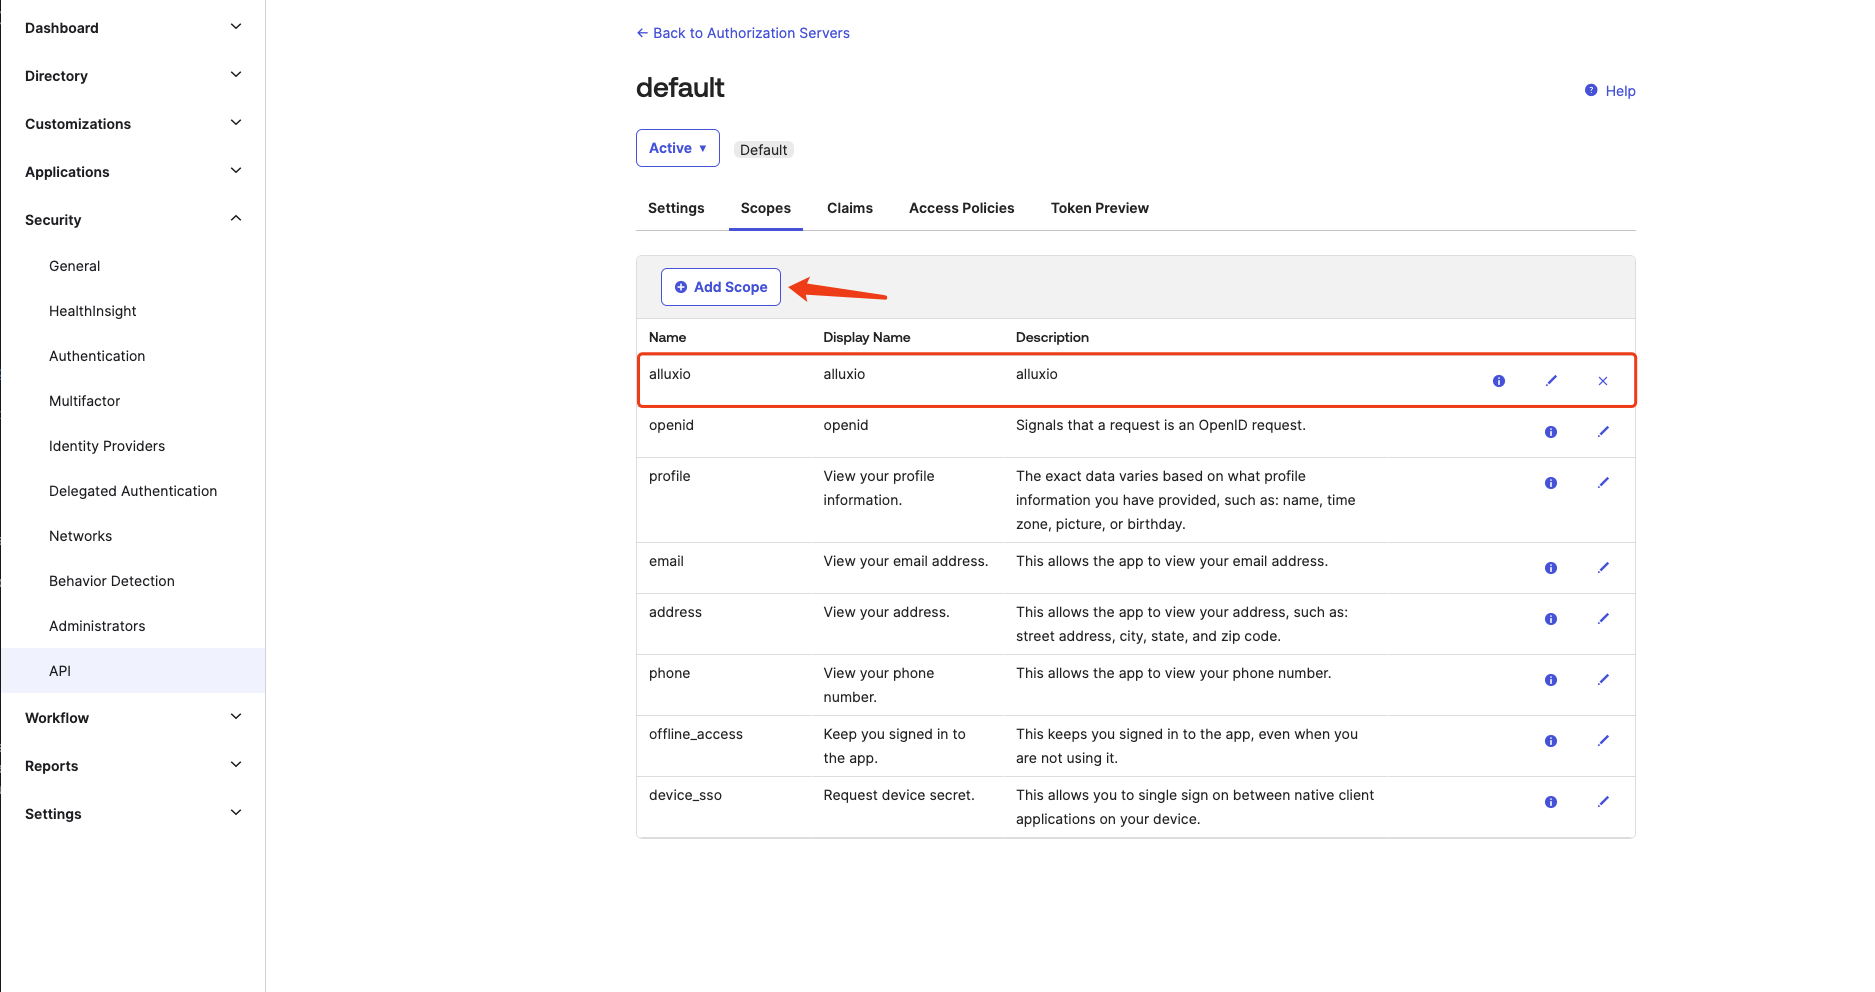
Task: Edit the openid scope pencil icon
Action: (x=1602, y=432)
